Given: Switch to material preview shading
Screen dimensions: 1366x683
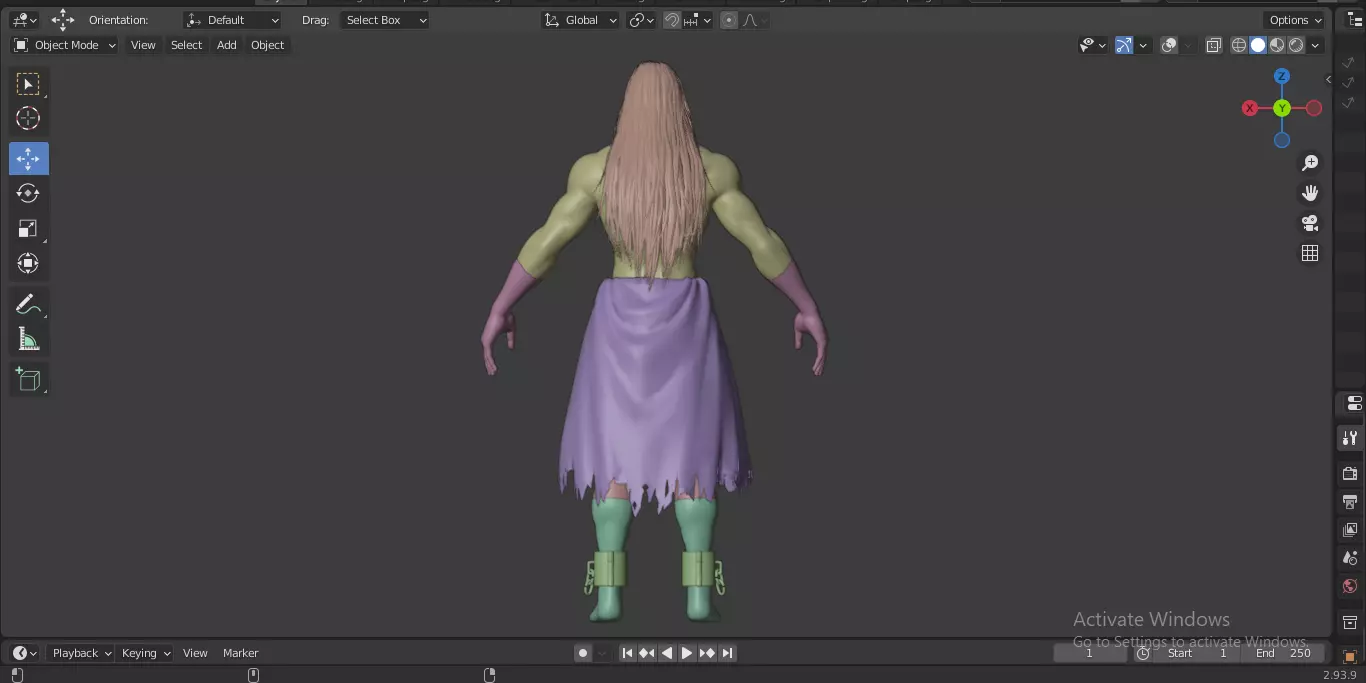Looking at the screenshot, I should click(1277, 45).
